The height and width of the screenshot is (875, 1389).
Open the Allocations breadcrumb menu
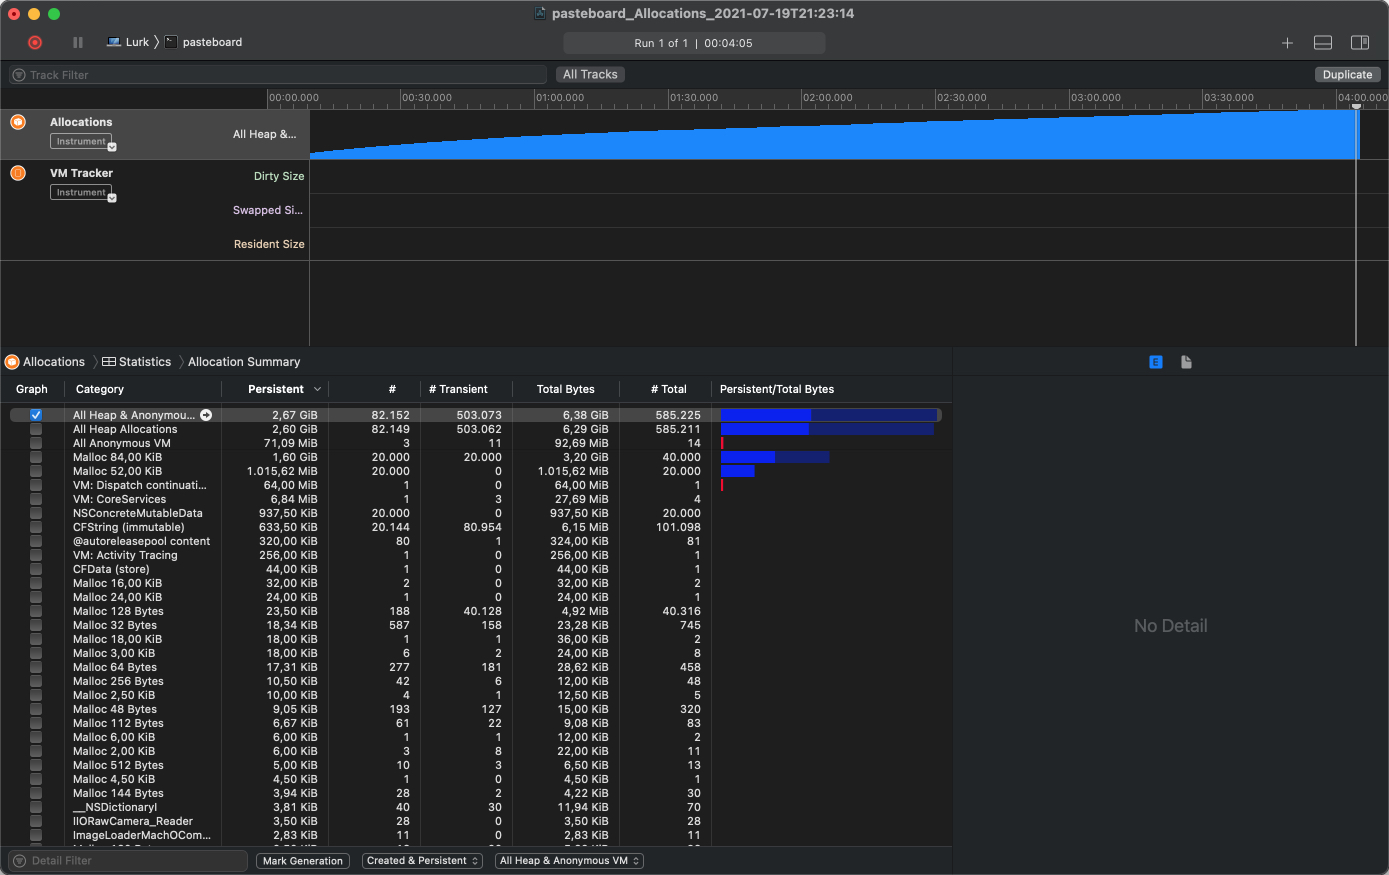coord(54,362)
